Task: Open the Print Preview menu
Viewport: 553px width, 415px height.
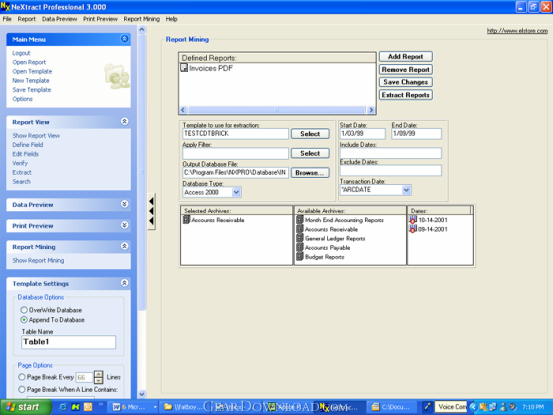Action: (100, 19)
